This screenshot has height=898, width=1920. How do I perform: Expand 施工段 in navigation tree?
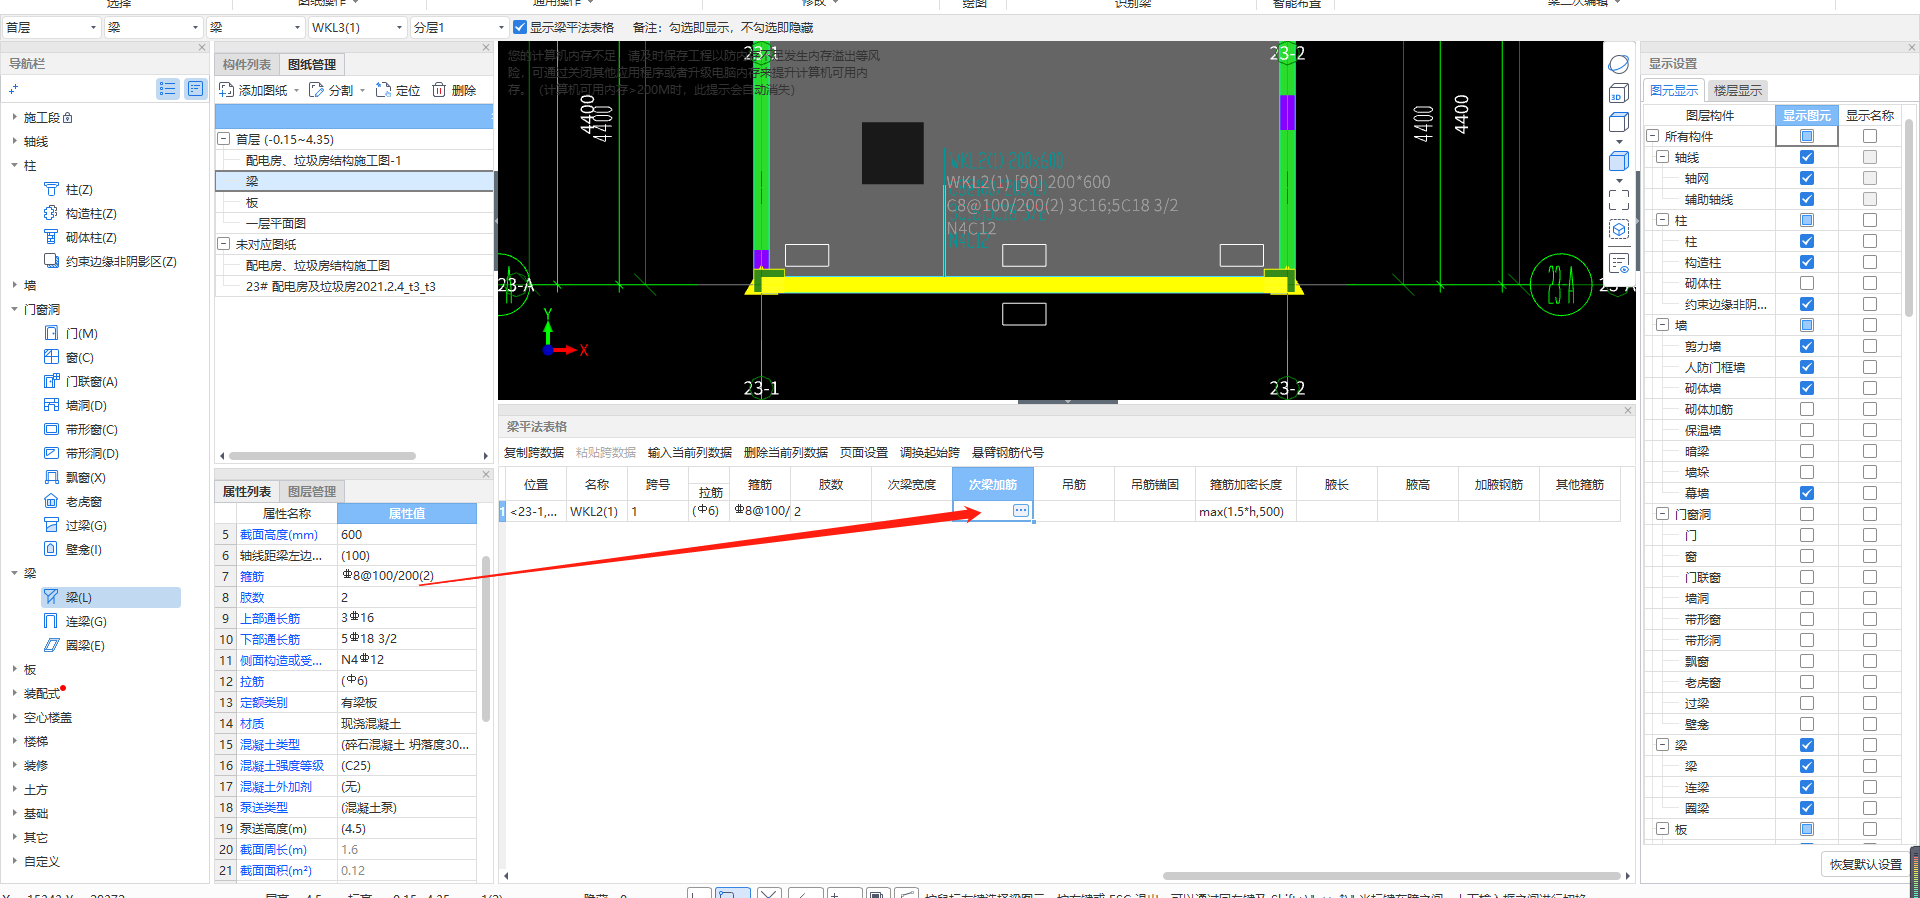[14, 117]
